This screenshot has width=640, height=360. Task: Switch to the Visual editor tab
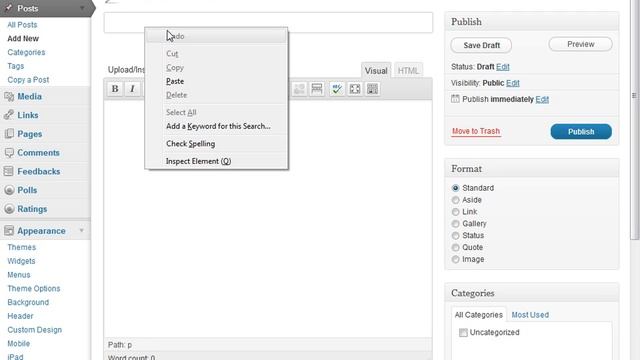pyautogui.click(x=376, y=71)
